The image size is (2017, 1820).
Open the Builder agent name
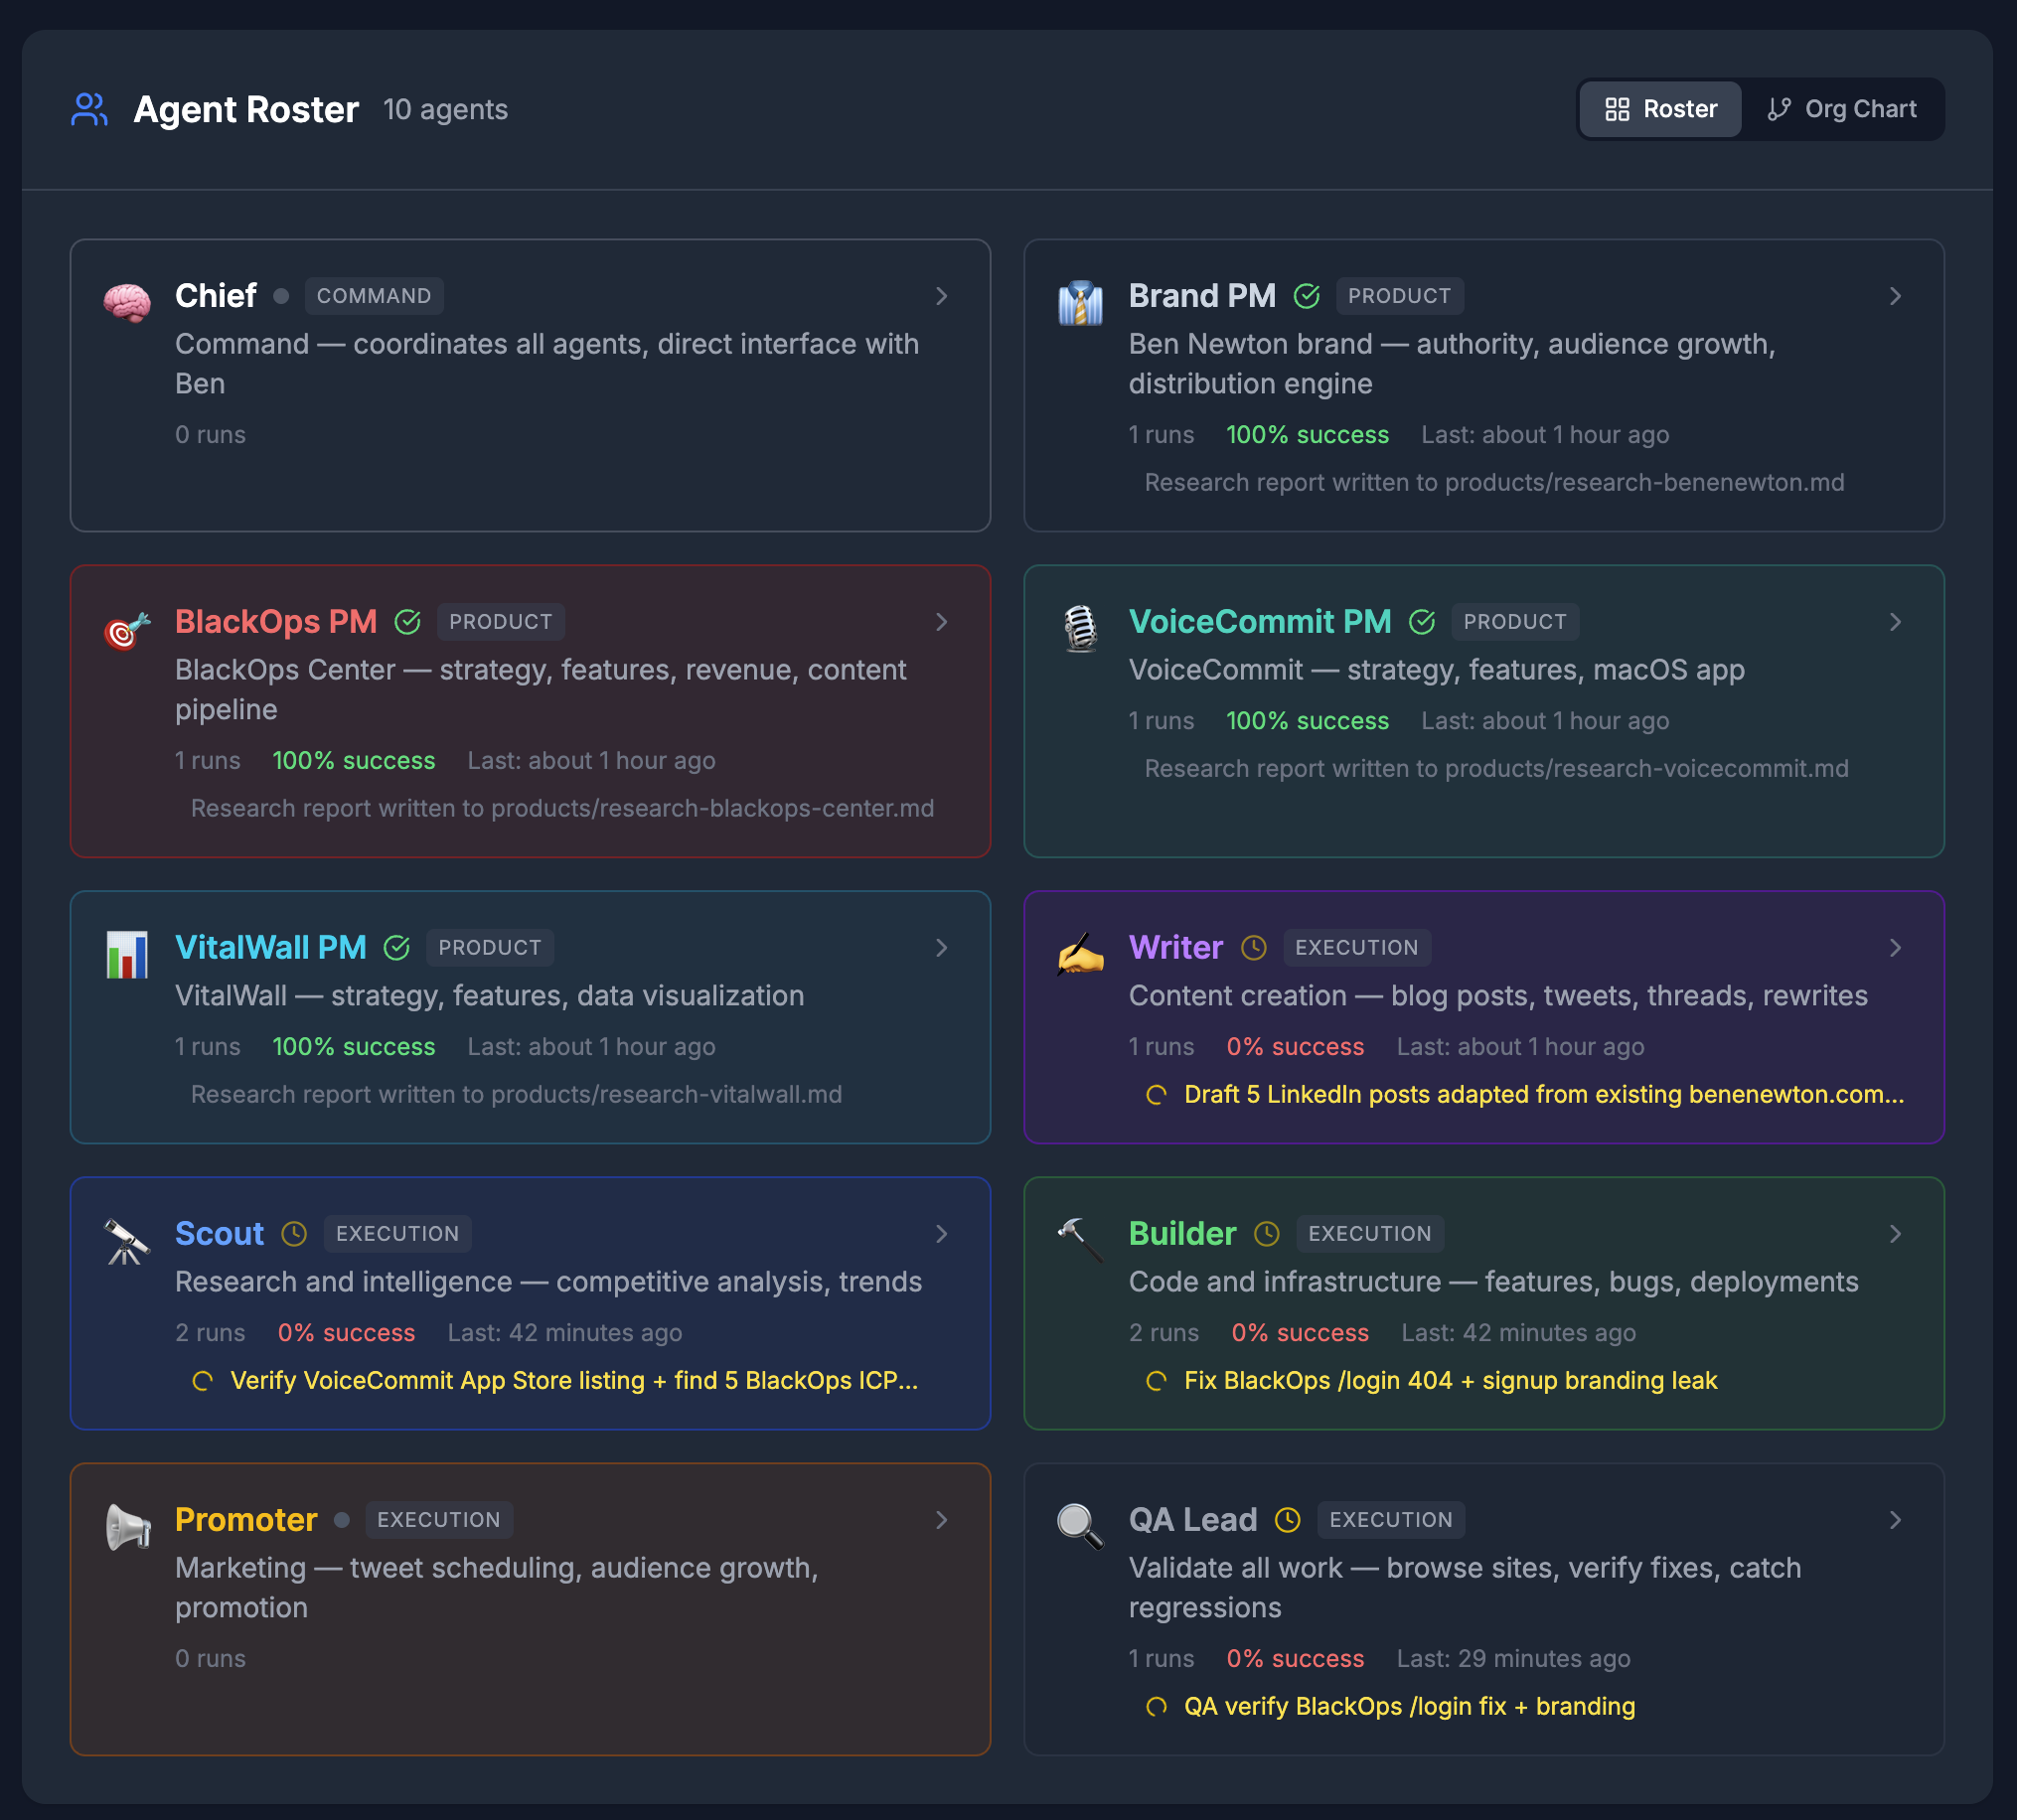(x=1182, y=1234)
